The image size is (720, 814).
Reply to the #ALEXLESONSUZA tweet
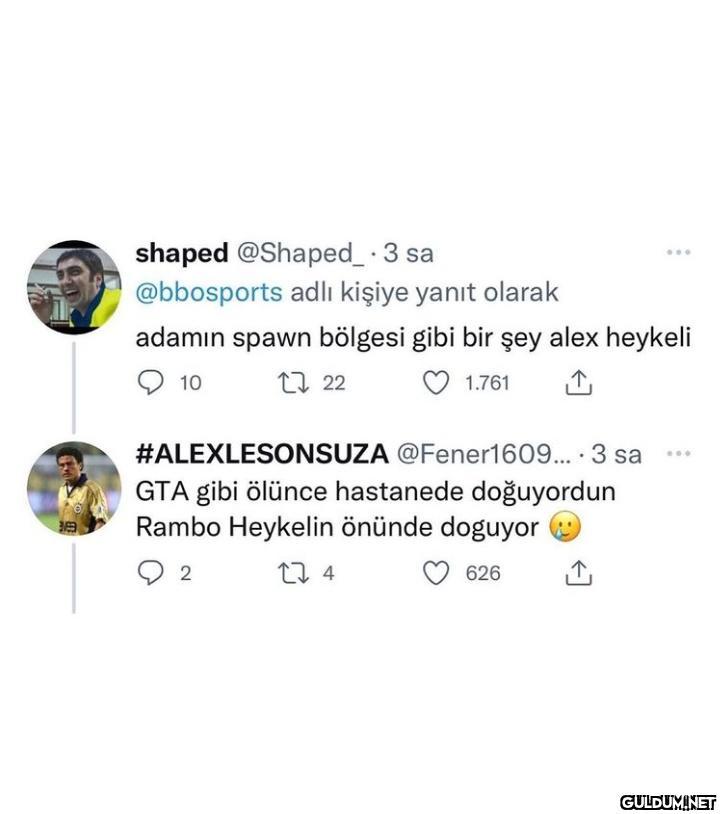pyautogui.click(x=151, y=573)
